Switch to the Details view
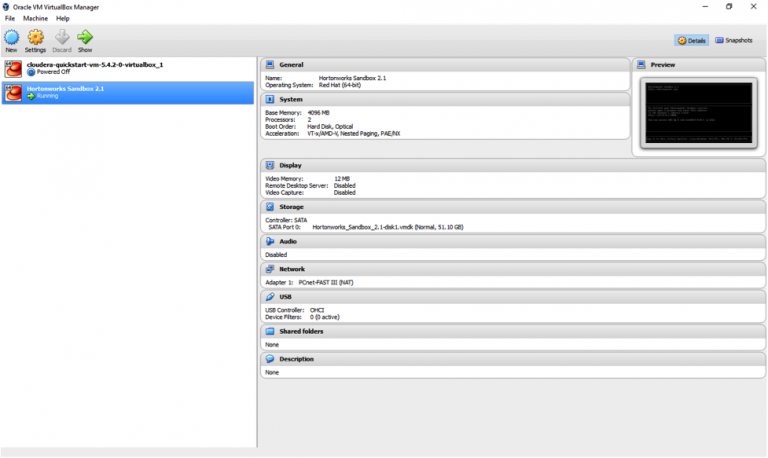This screenshot has height=458, width=768. (x=692, y=41)
